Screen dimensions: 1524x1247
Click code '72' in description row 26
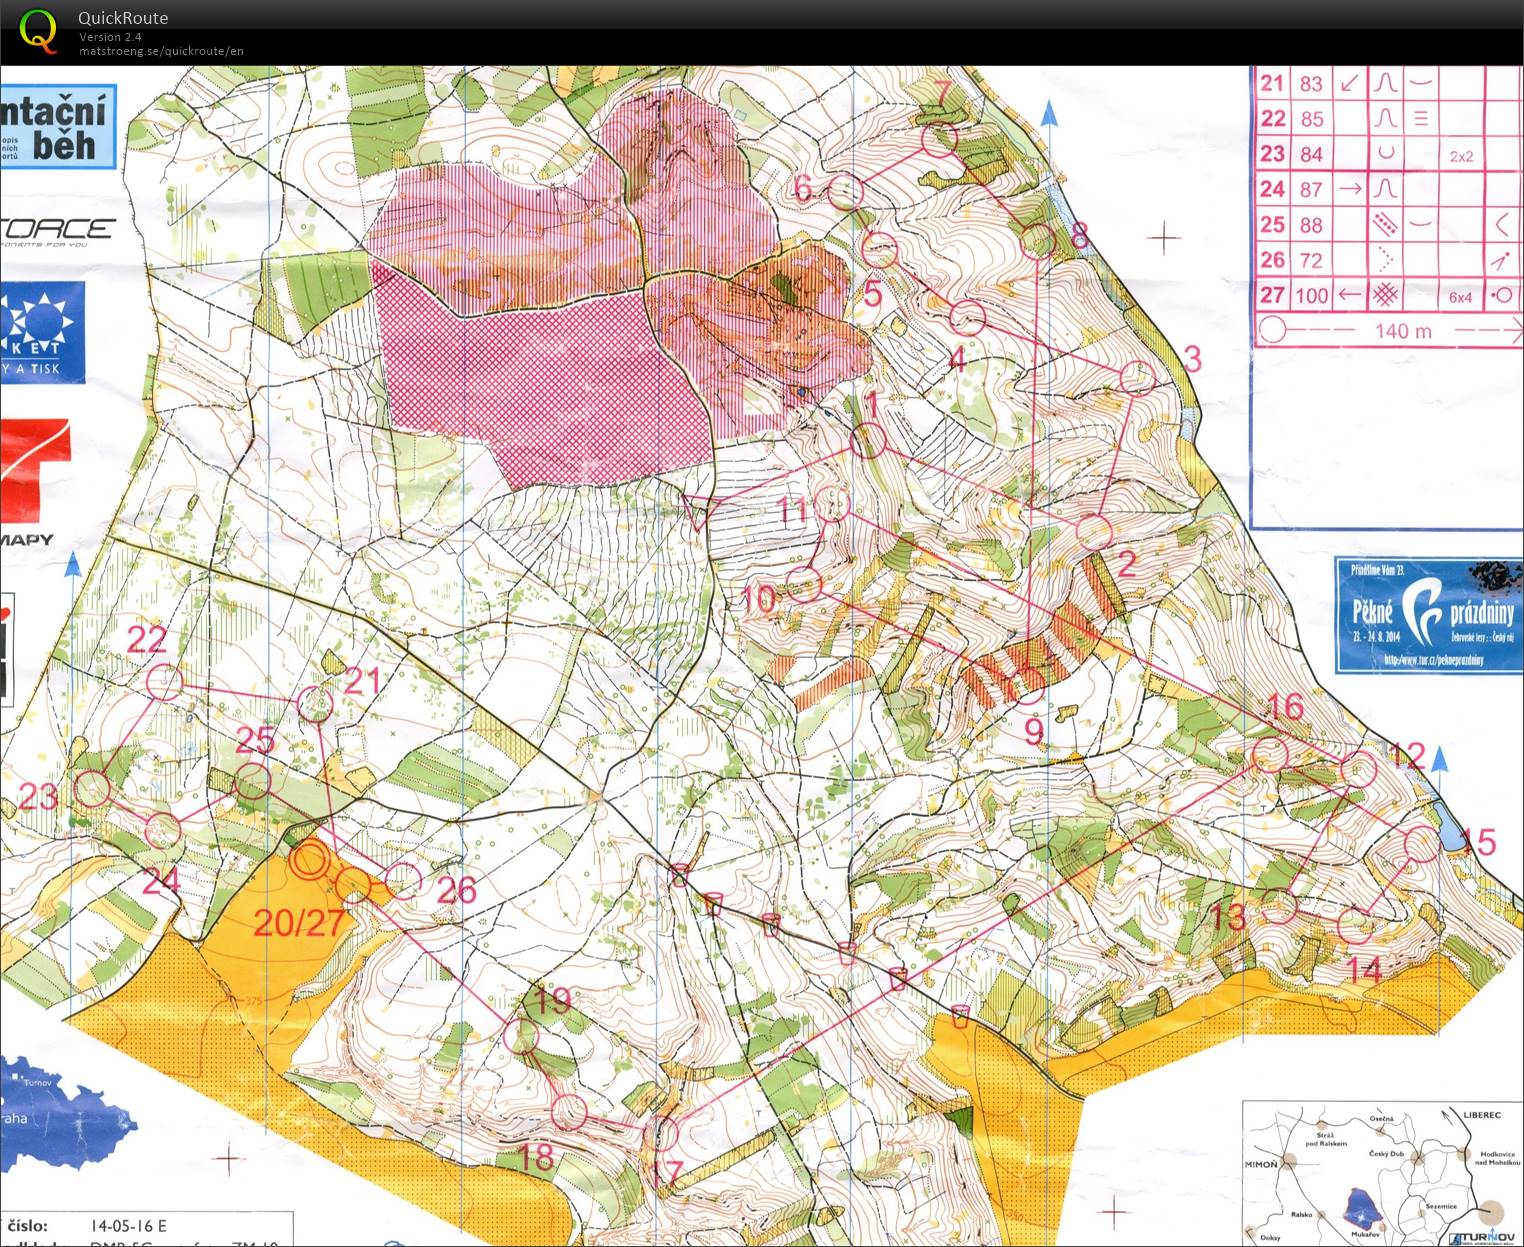click(x=1311, y=261)
